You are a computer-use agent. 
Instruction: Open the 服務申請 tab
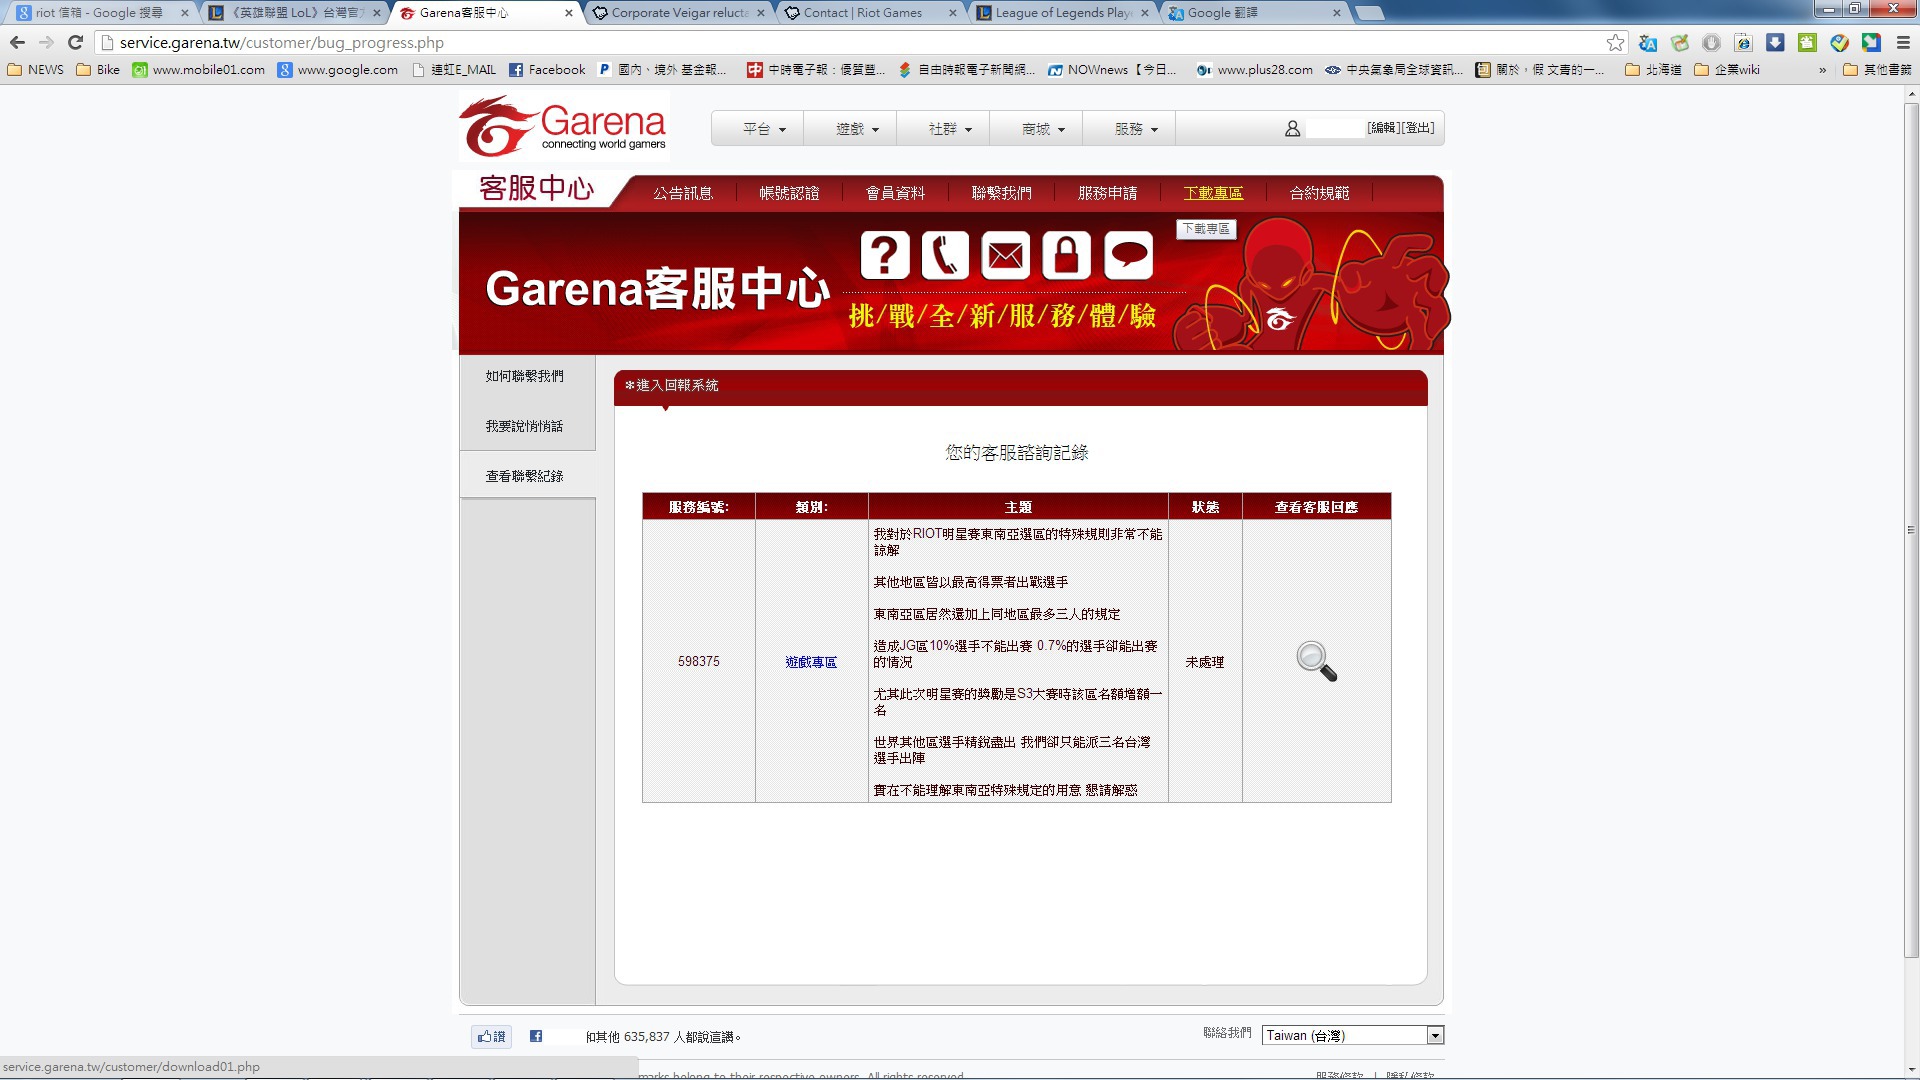1107,193
